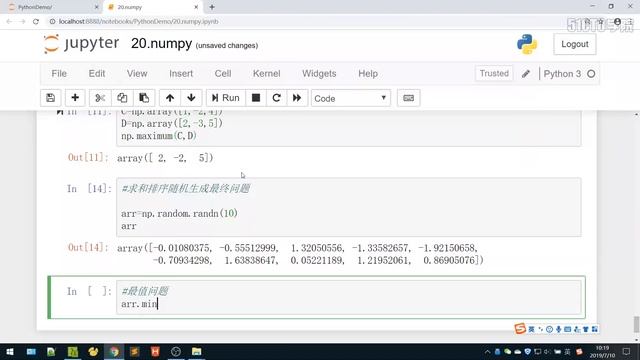The width and height of the screenshot is (640, 360).
Task: Run the current cell
Action: tap(225, 98)
